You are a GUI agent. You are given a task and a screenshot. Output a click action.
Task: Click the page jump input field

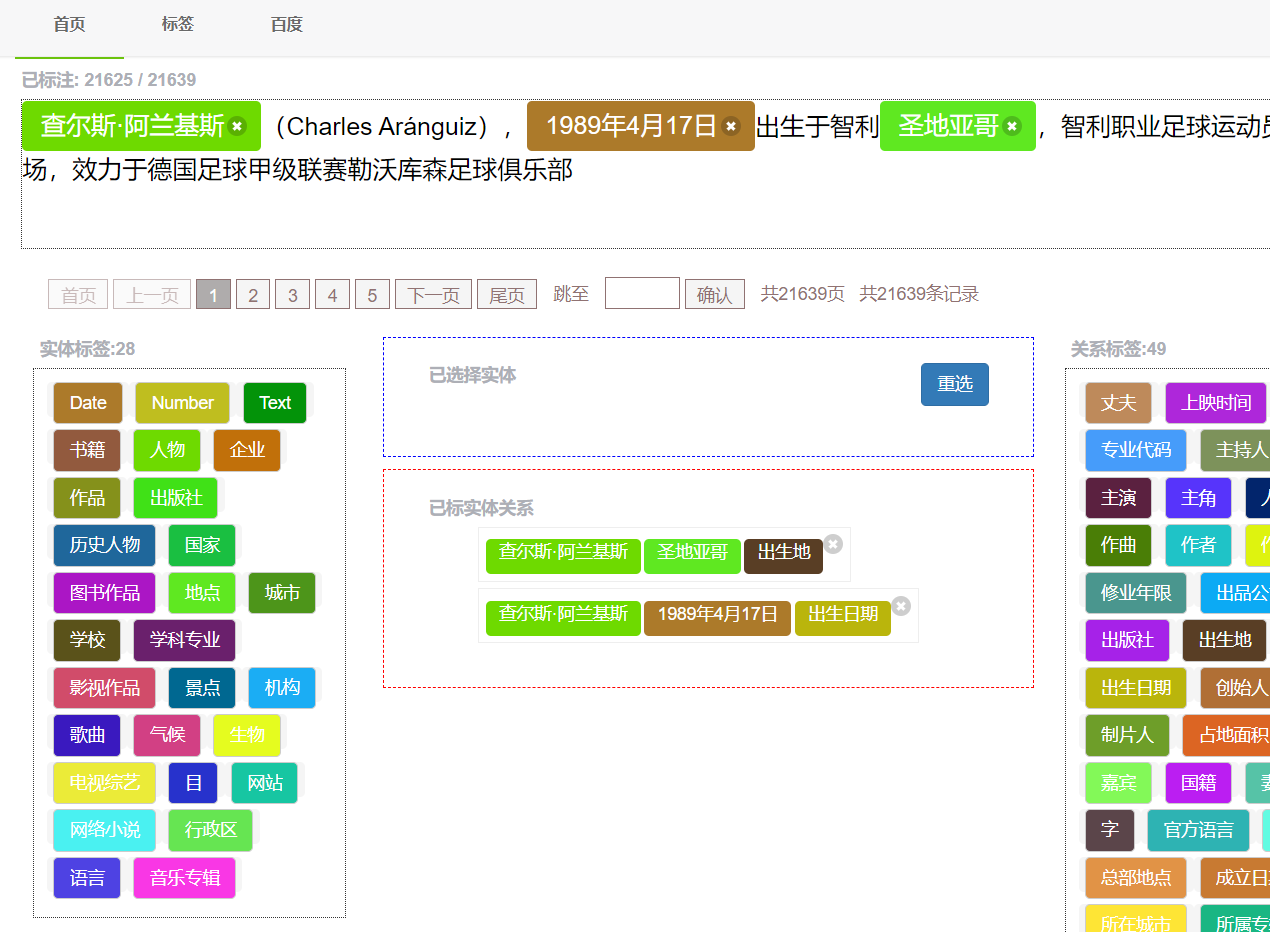point(642,293)
